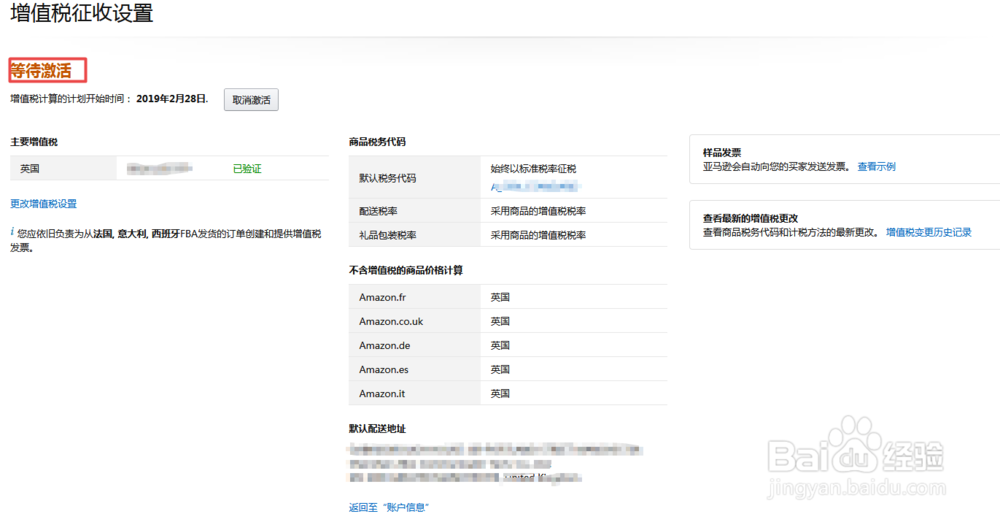
Task: Click the 商品税务代码 heading
Action: tap(377, 142)
